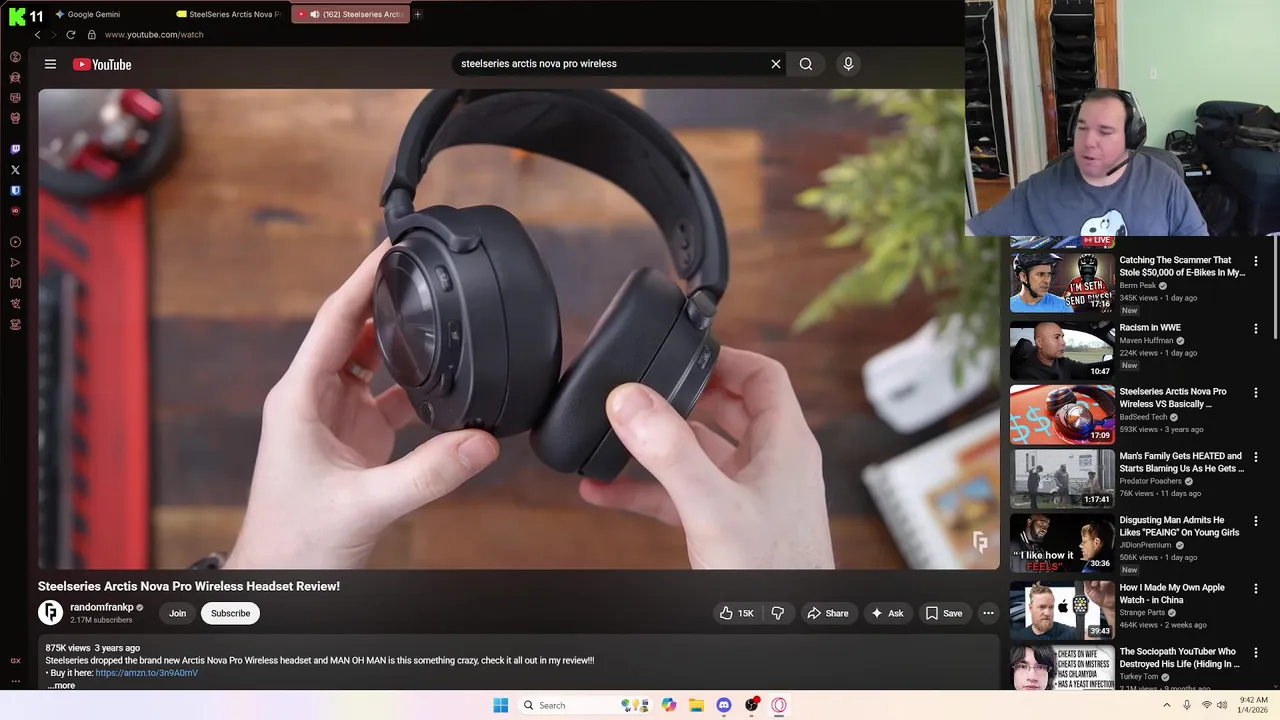Switch to the SteelSeries Arctis Nova tab
The width and height of the screenshot is (1280, 720).
[228, 14]
